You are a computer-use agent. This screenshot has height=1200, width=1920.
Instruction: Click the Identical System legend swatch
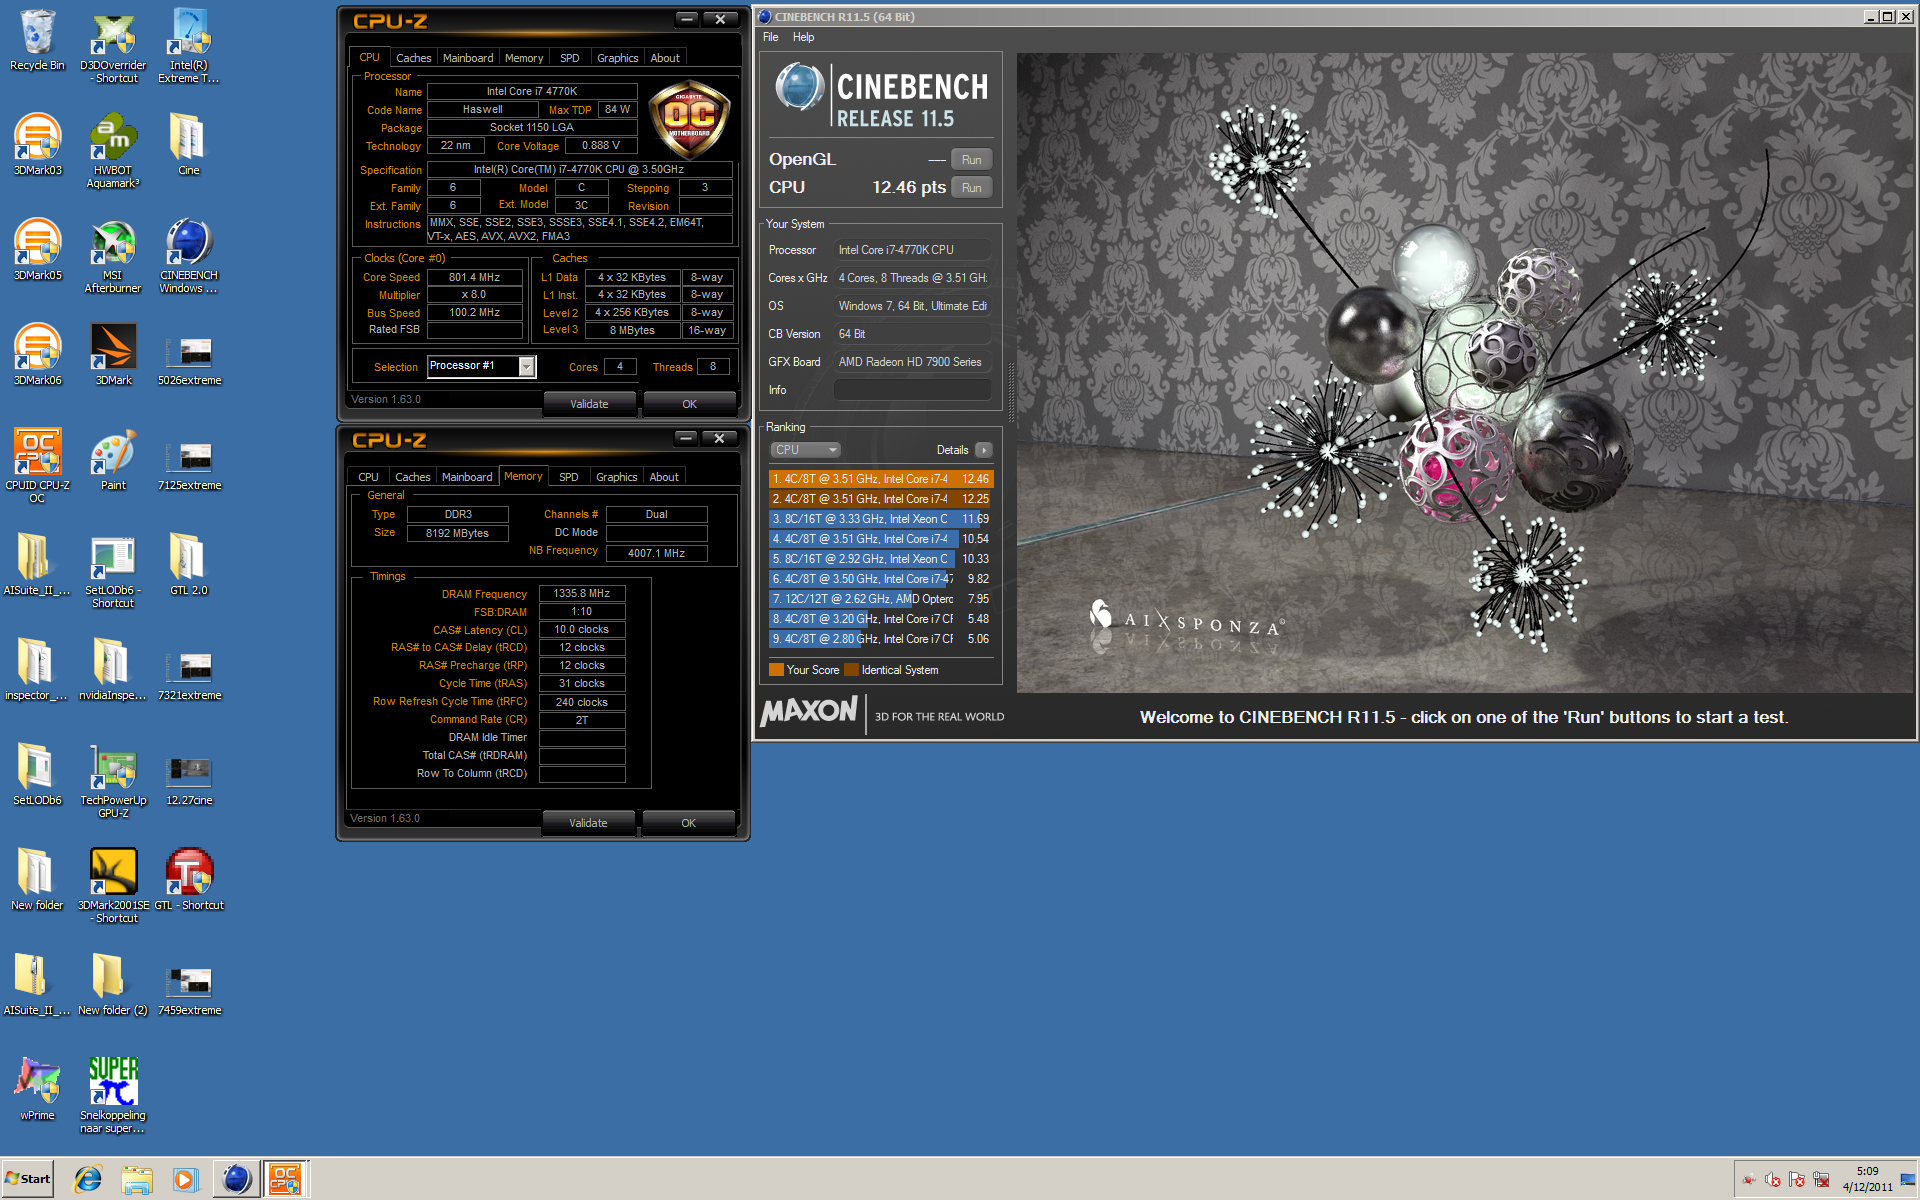coord(852,670)
